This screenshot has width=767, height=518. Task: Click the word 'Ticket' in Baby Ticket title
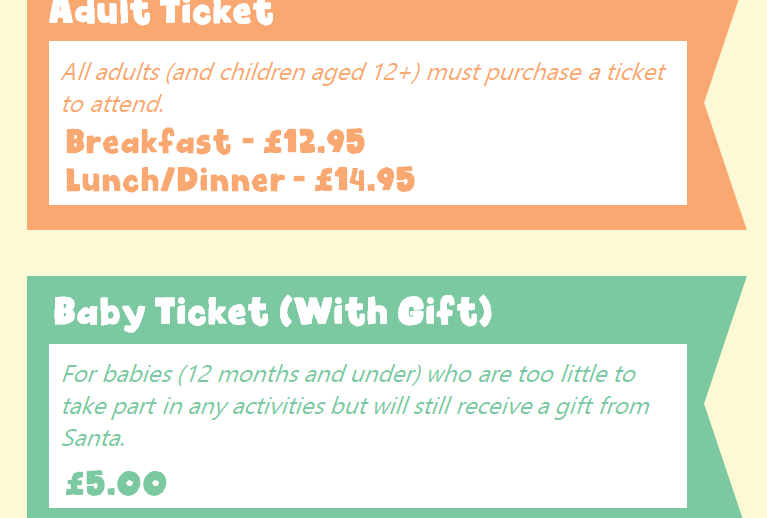pos(212,311)
